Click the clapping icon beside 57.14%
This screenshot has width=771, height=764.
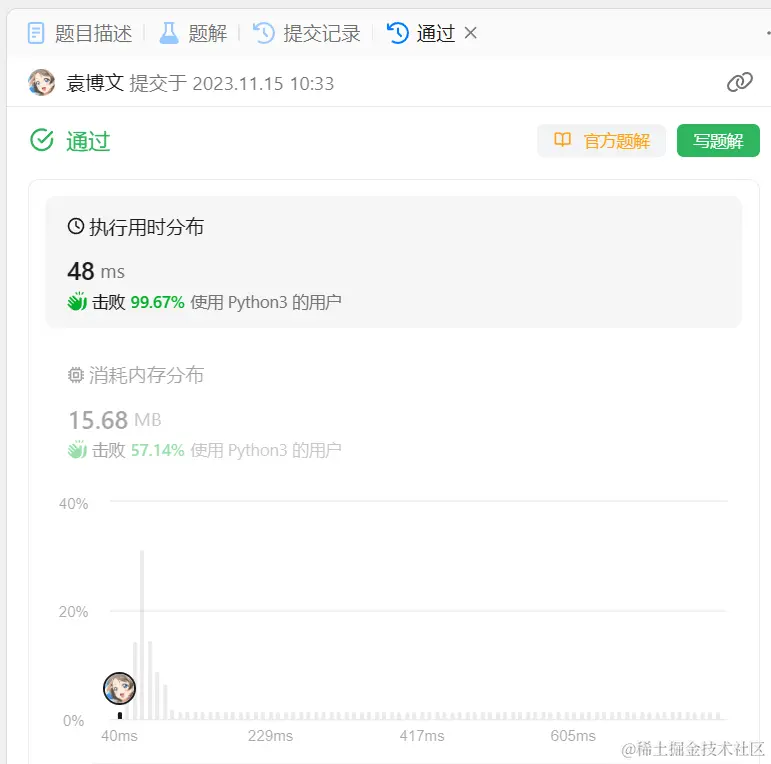point(77,449)
